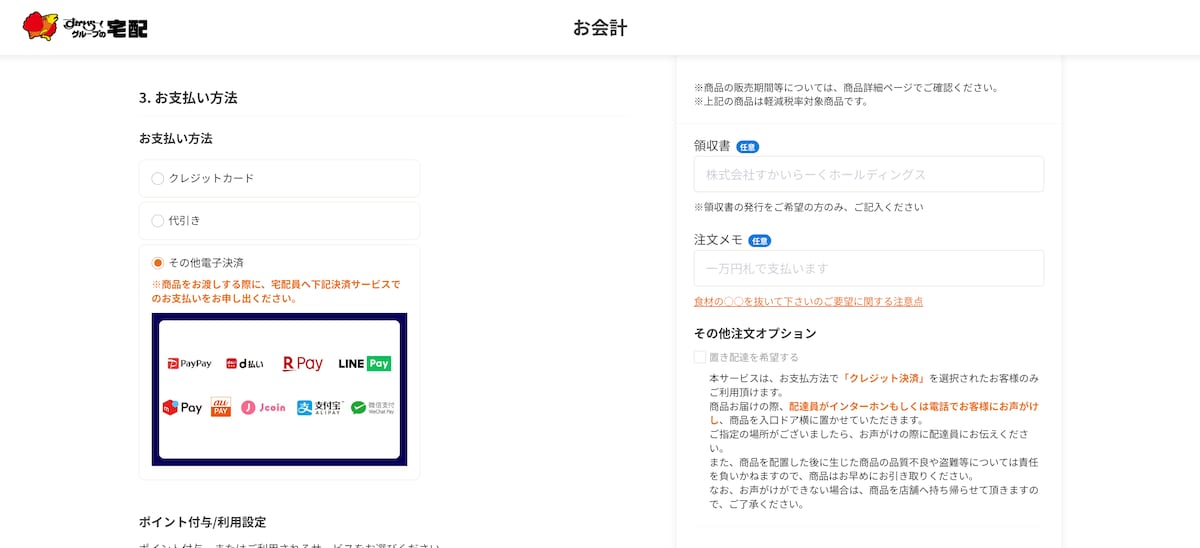This screenshot has width=1200, height=548.
Task: Click the PayPay payment logo
Action: [189, 364]
